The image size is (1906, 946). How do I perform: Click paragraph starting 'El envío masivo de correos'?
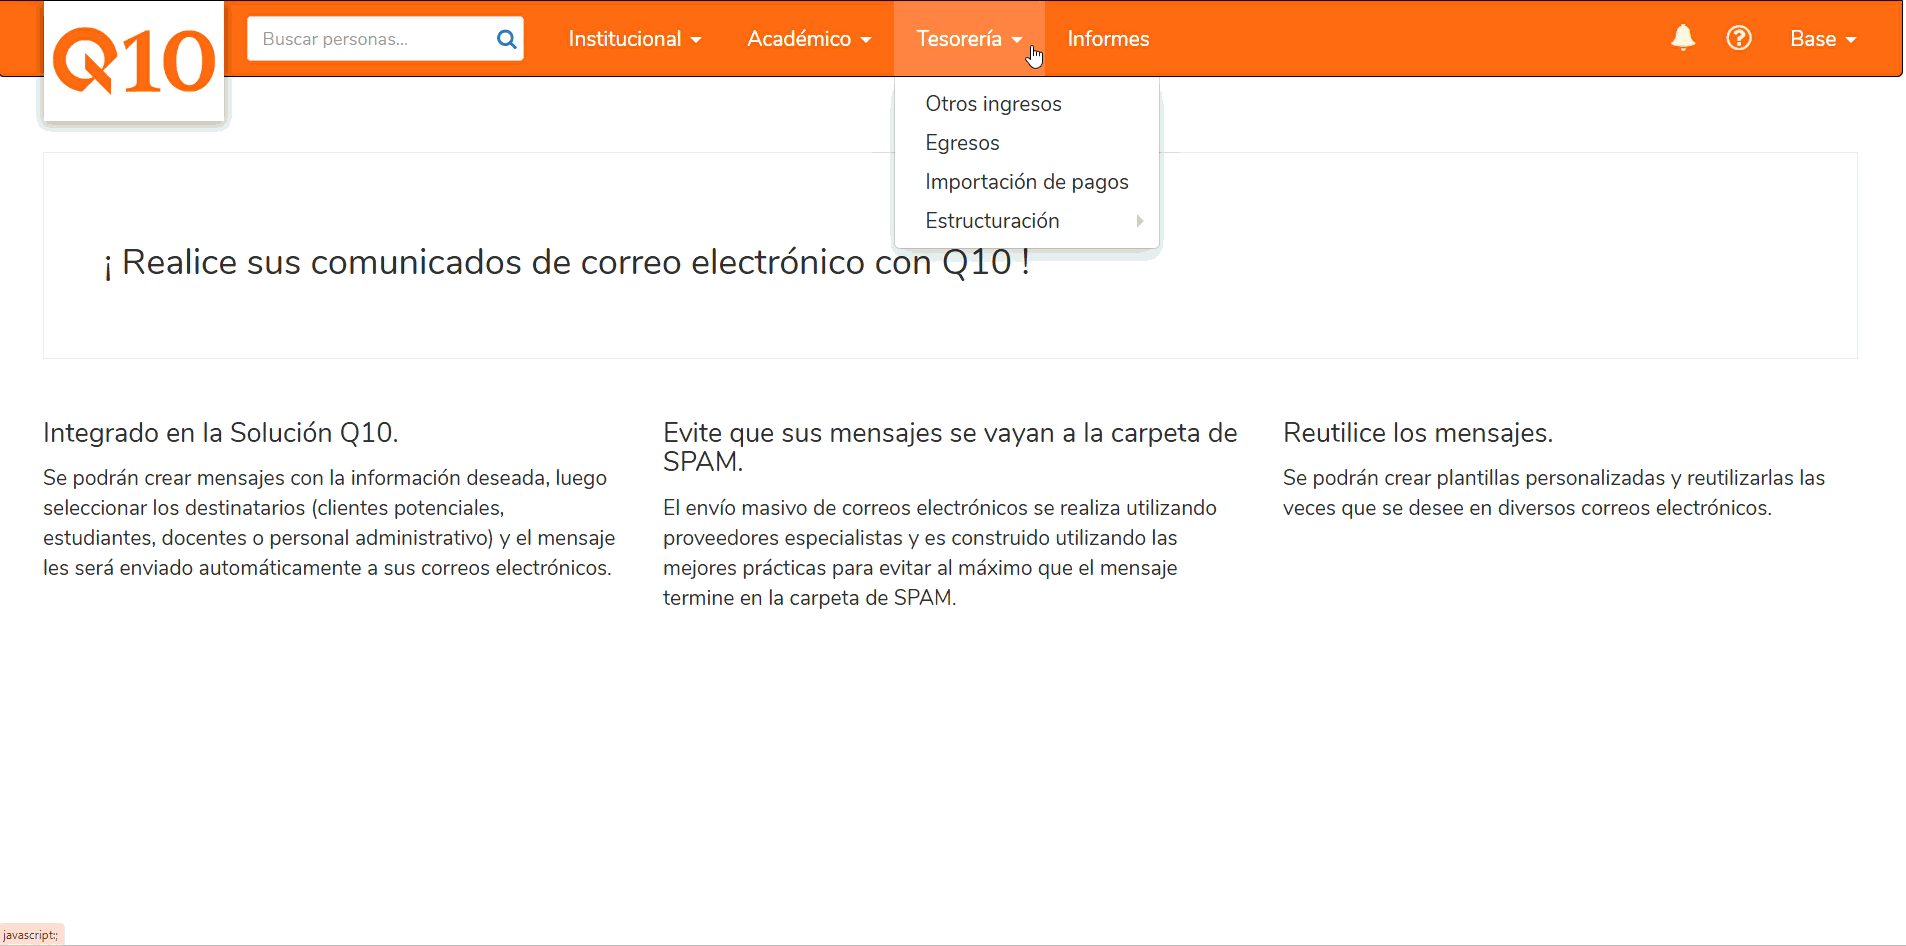940,553
